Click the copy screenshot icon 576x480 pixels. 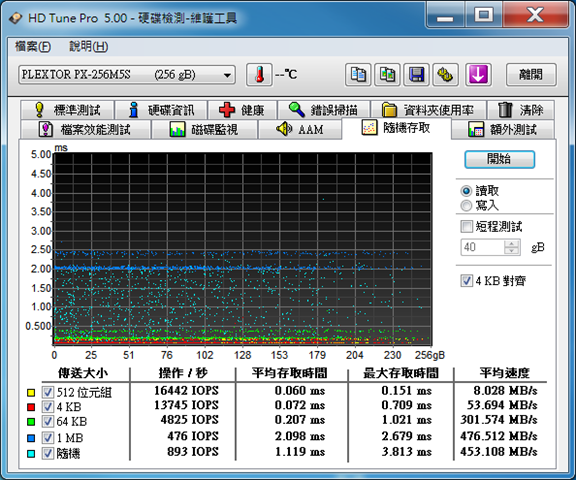pyautogui.click(x=387, y=75)
